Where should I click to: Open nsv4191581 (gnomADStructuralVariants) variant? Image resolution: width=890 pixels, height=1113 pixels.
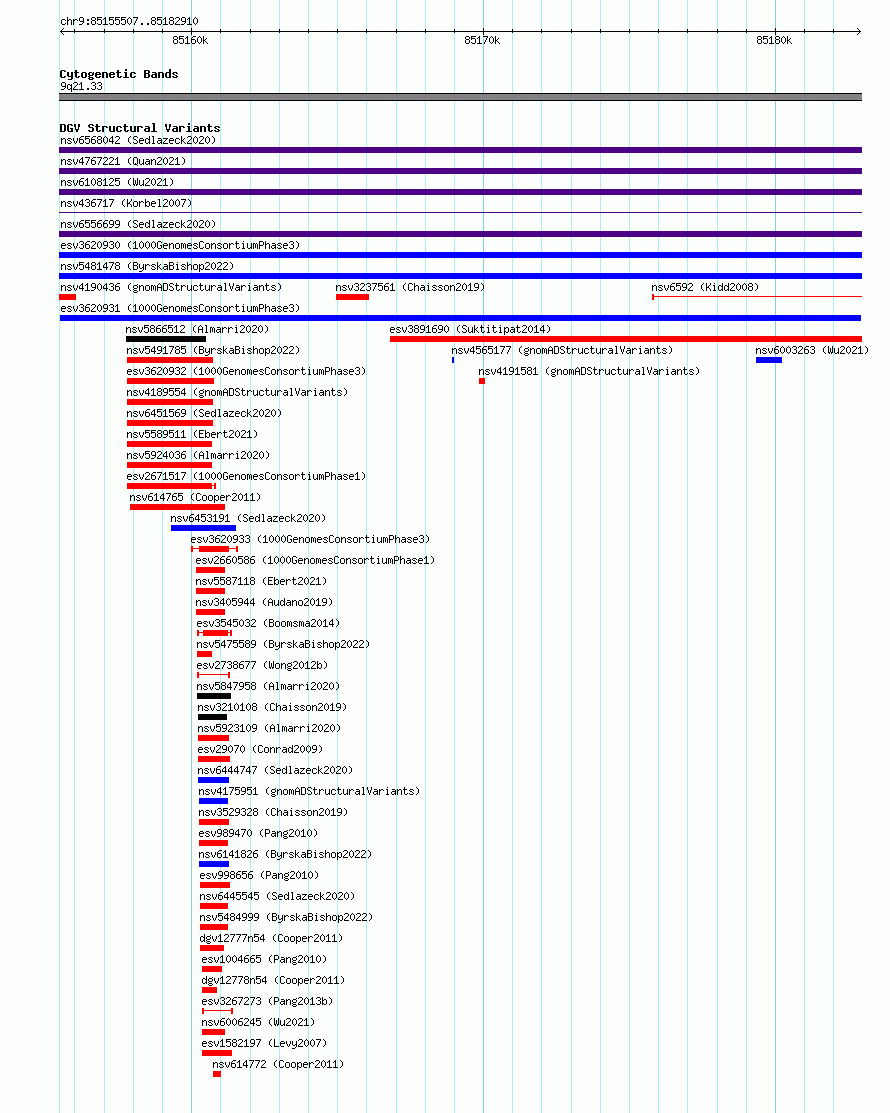pyautogui.click(x=589, y=371)
